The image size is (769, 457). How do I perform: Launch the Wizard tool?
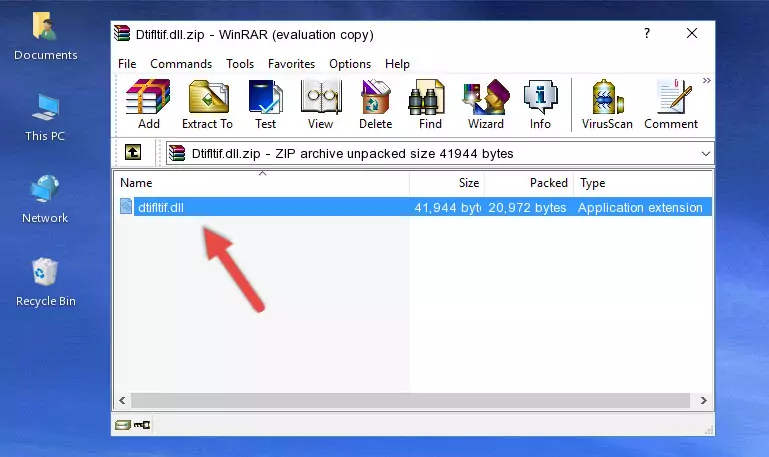(x=486, y=104)
